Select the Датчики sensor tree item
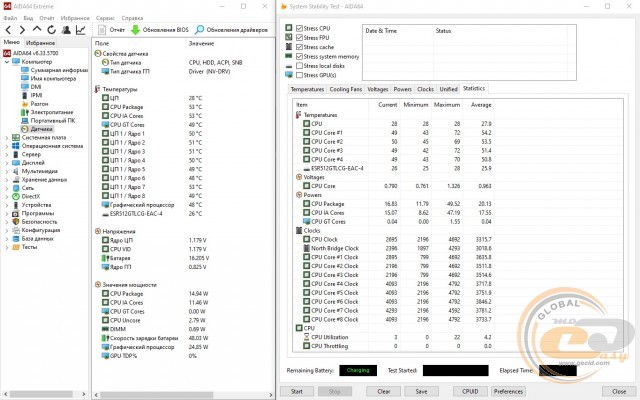The image size is (640, 400). click(x=41, y=129)
